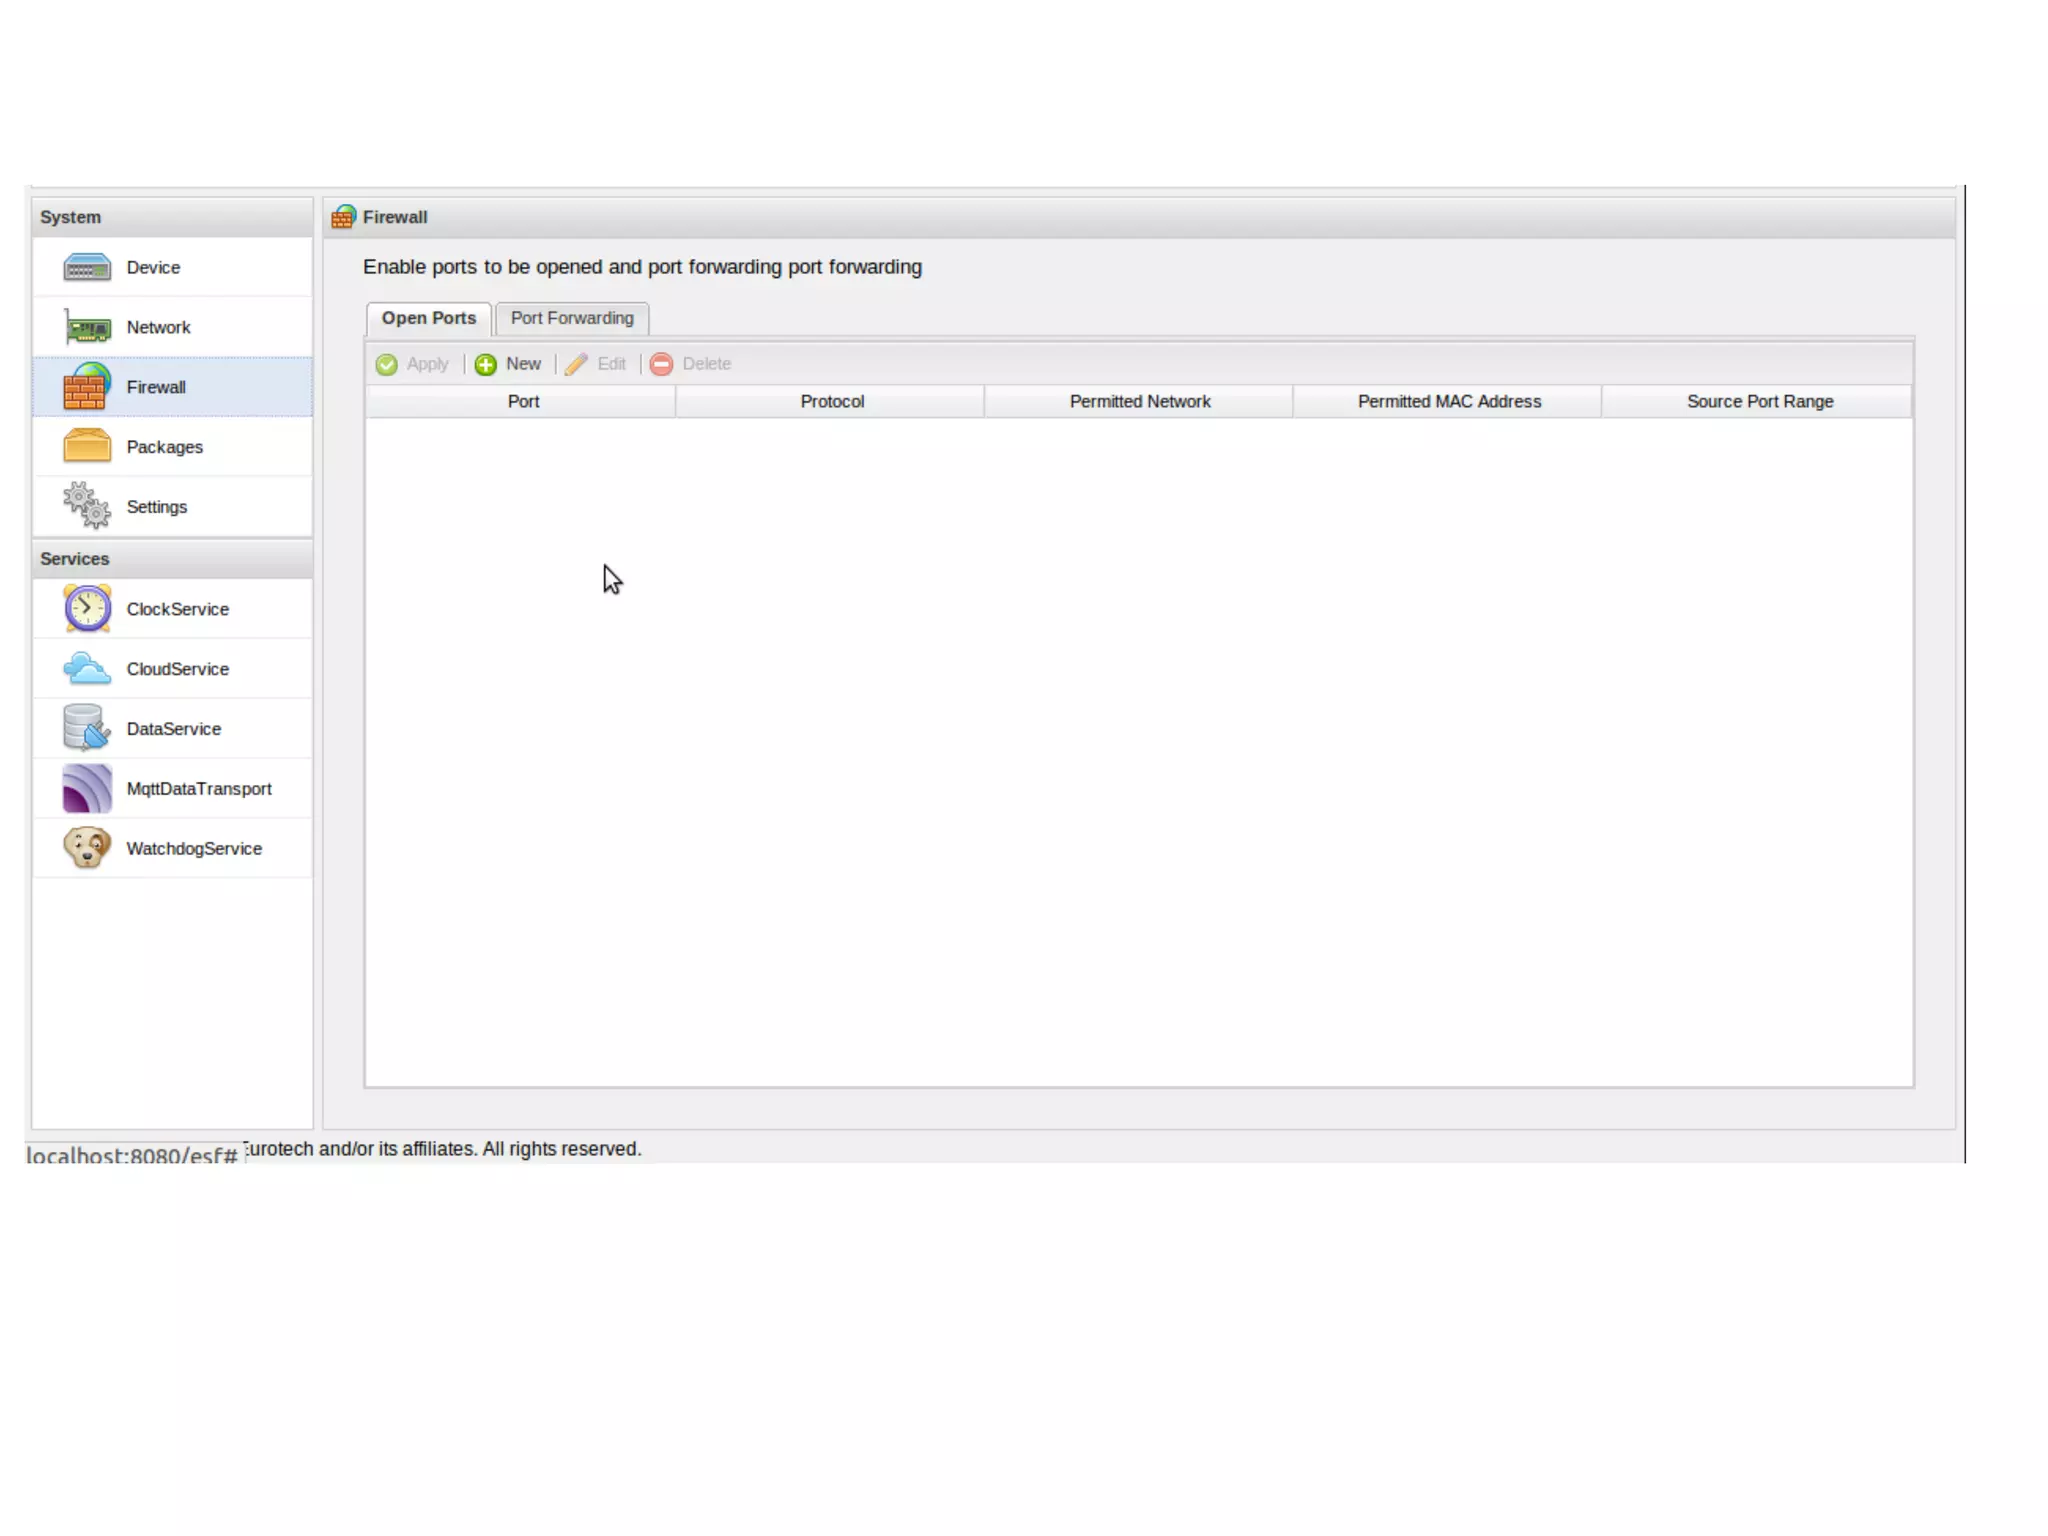Click the Source Port Range column header

1759,401
